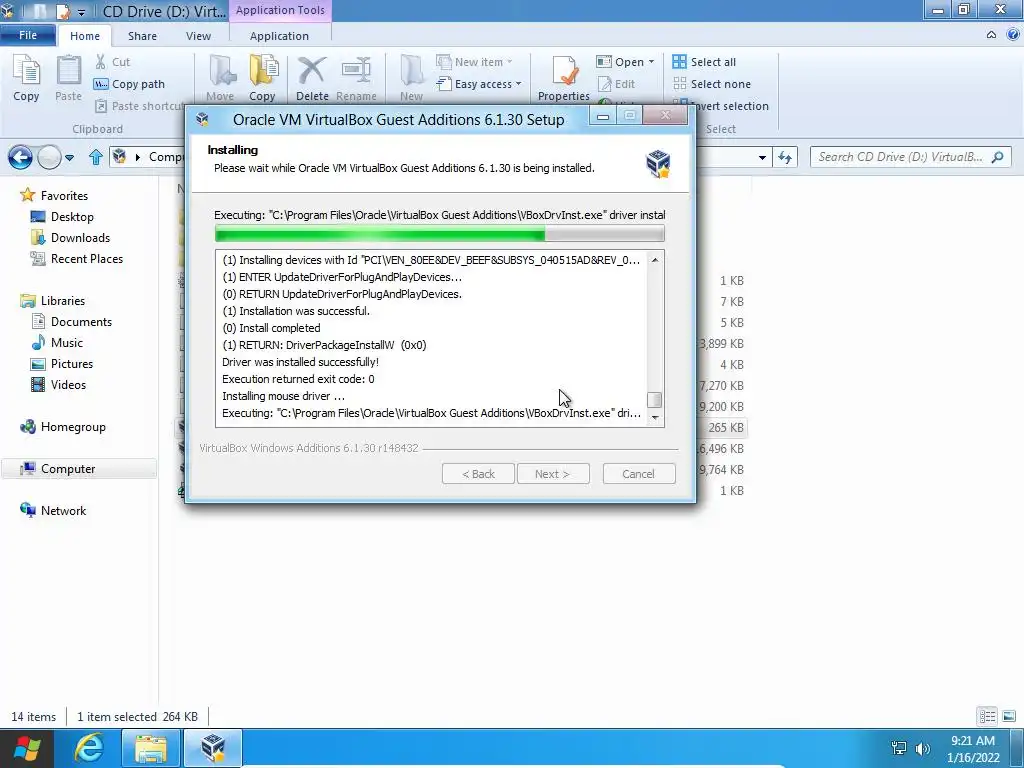Expand the Easy access dropdown
Image resolution: width=1024 pixels, height=768 pixels.
coord(519,84)
